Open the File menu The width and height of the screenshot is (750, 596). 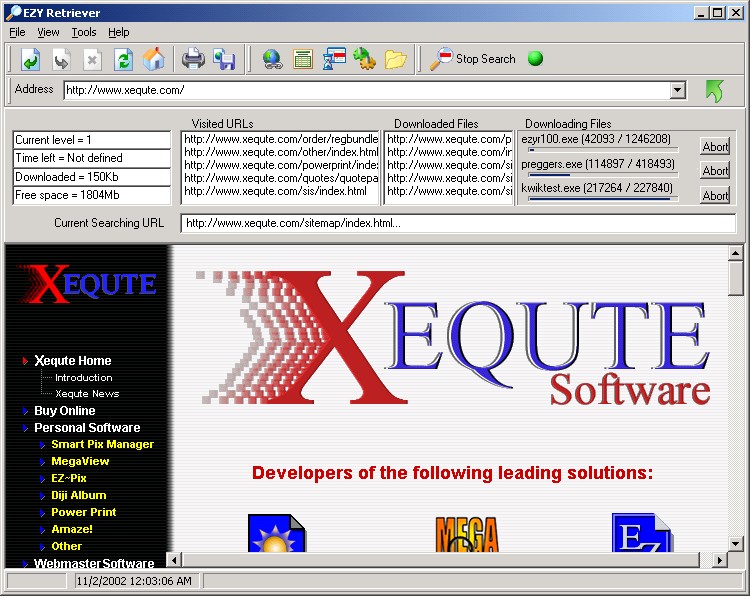[x=17, y=32]
